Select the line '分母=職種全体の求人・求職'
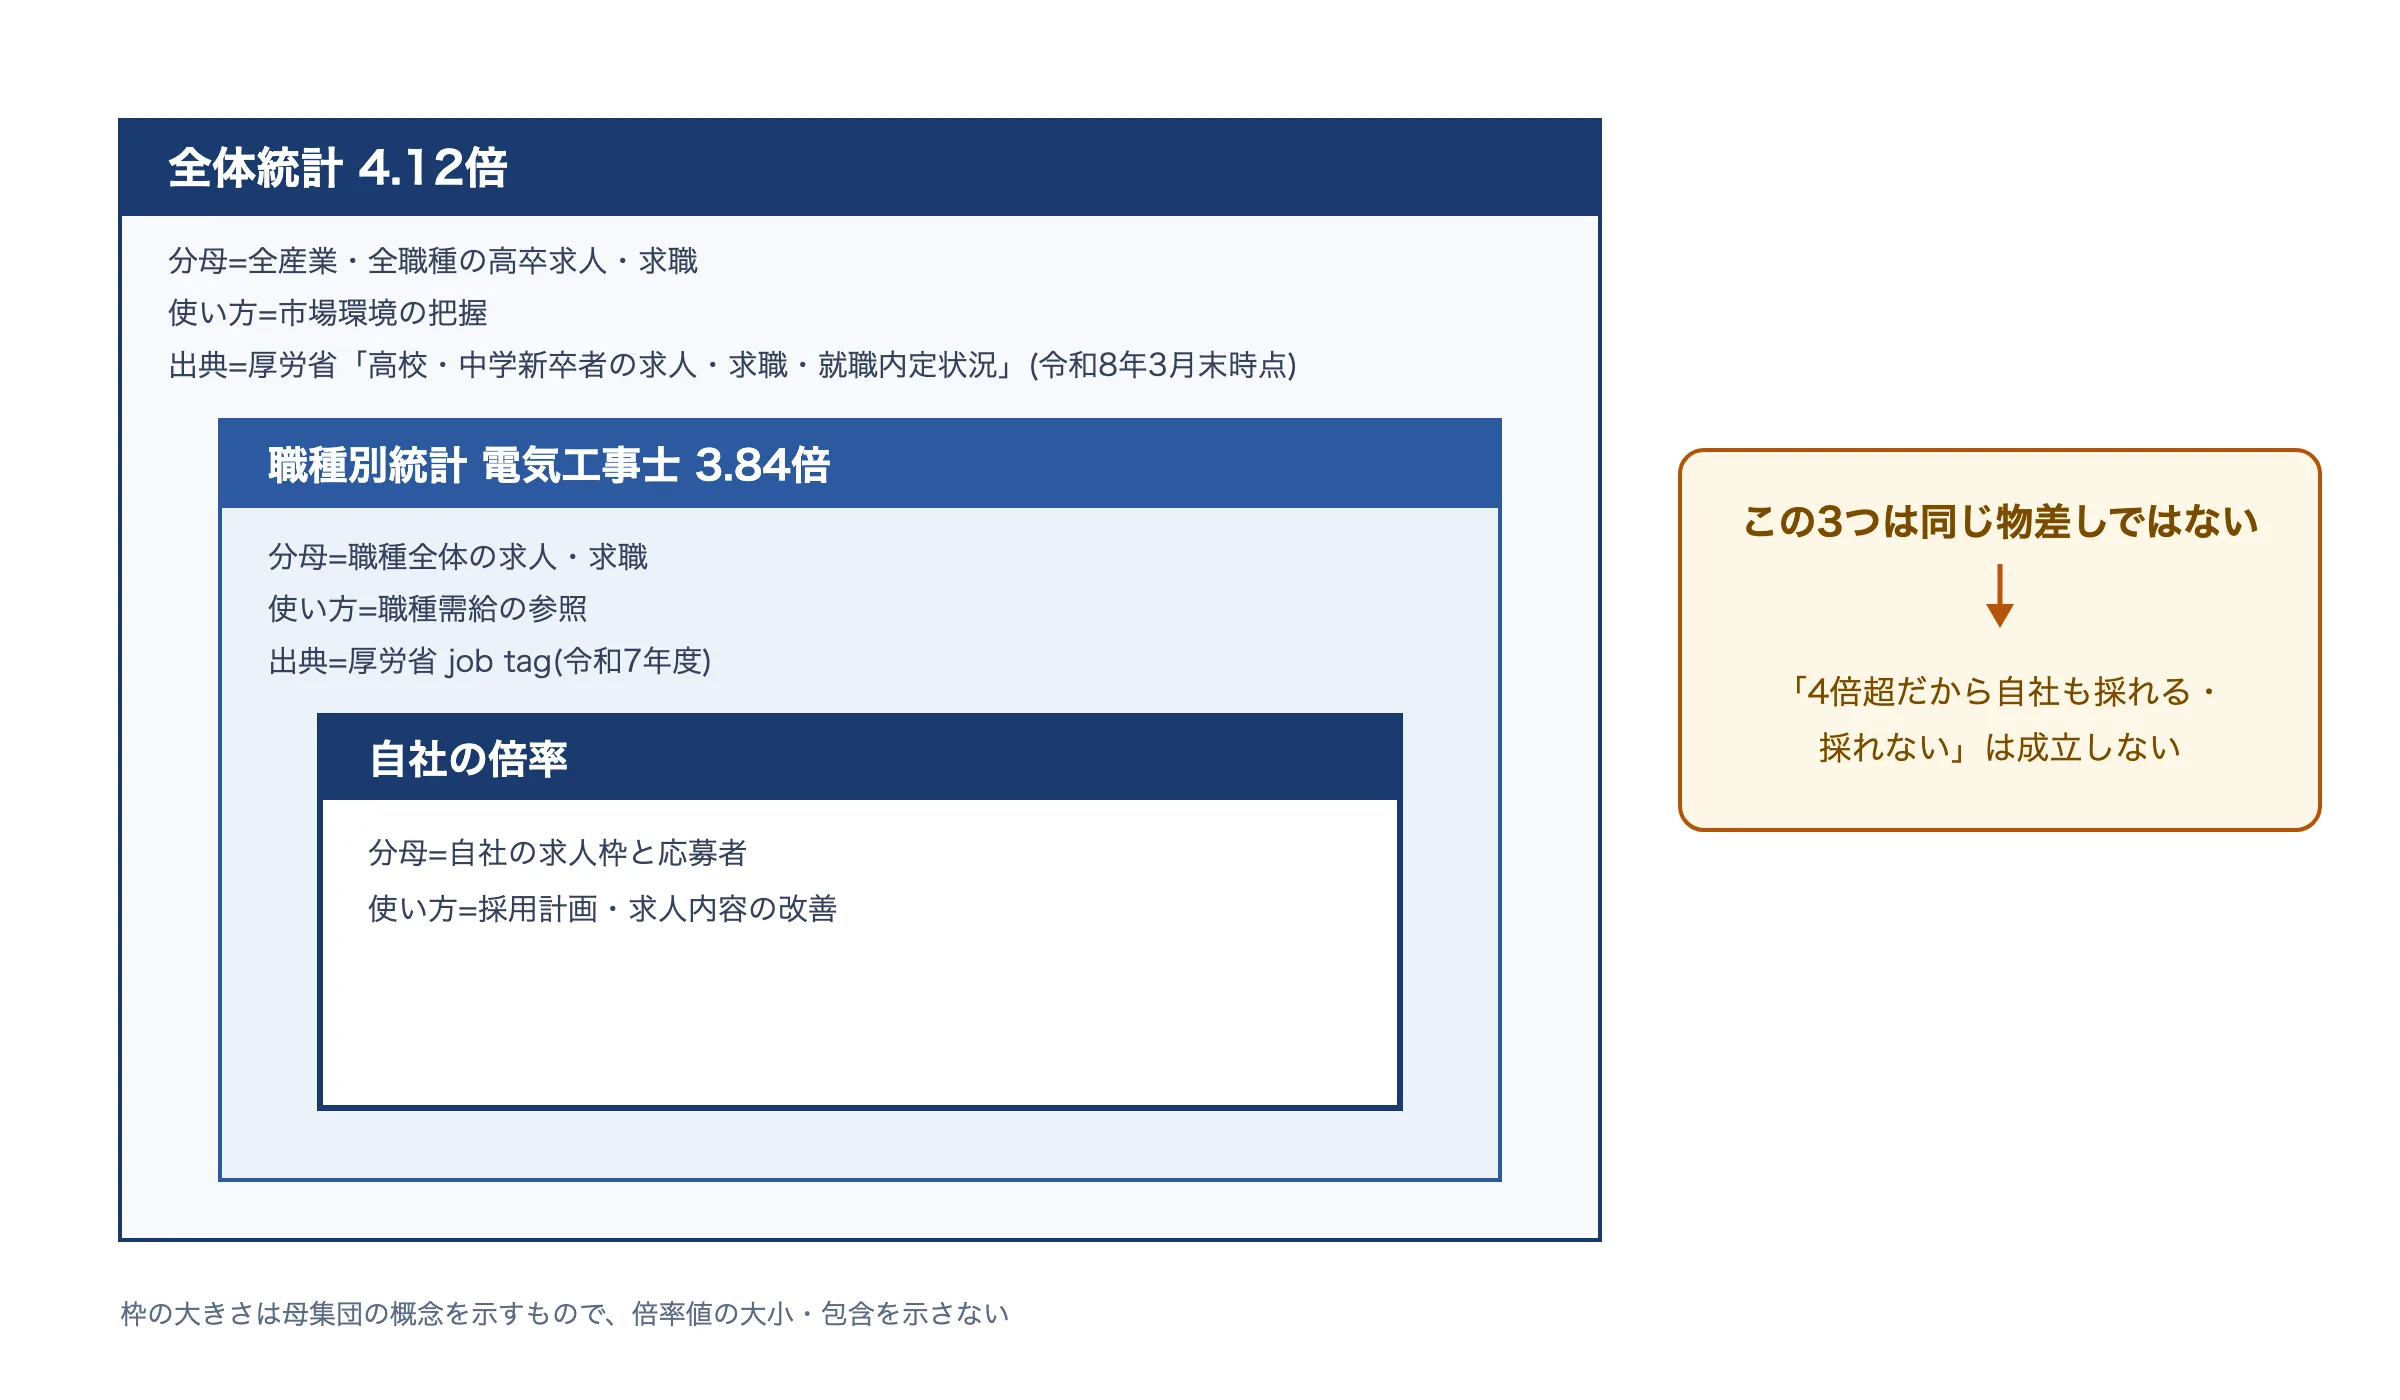The width and height of the screenshot is (2400, 1400). [x=458, y=557]
